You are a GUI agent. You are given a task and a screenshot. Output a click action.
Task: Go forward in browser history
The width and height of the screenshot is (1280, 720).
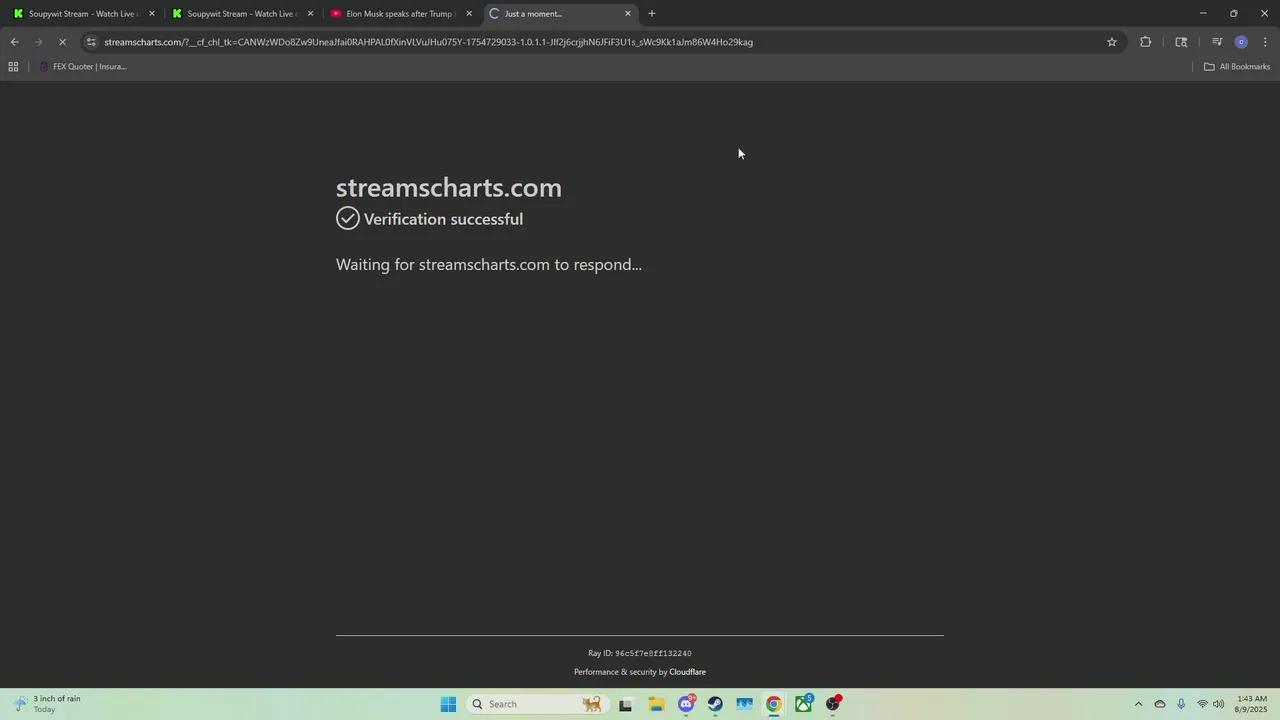click(39, 42)
